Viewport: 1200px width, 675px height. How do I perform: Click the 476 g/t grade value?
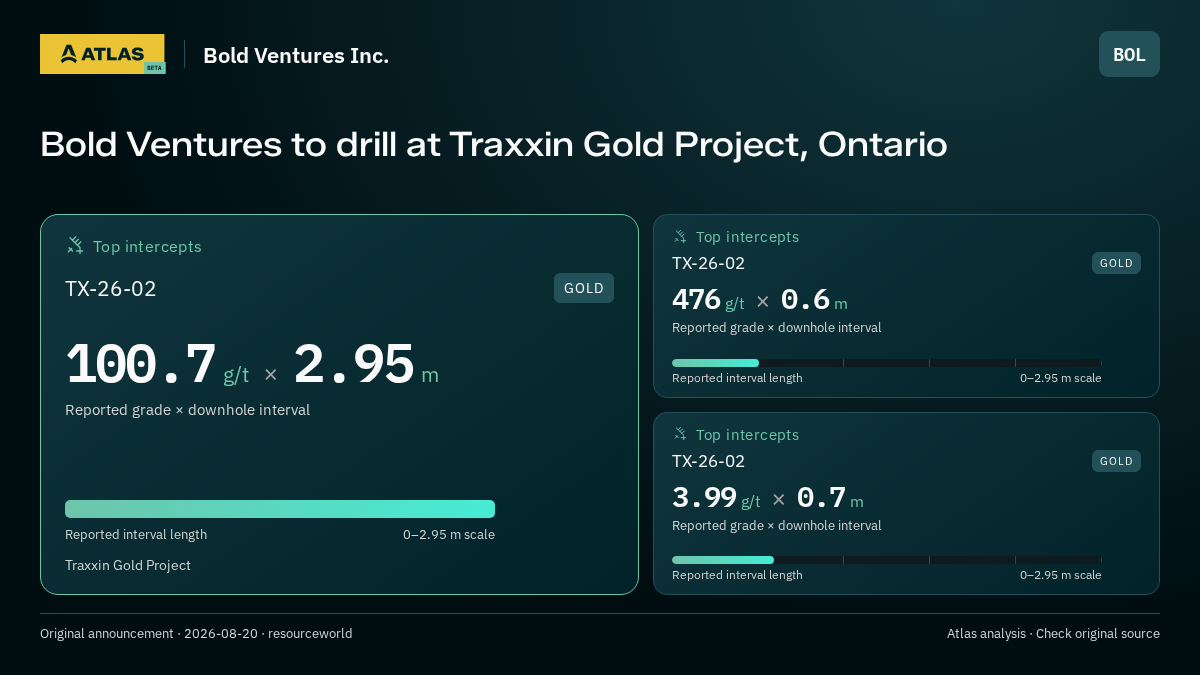[708, 300]
